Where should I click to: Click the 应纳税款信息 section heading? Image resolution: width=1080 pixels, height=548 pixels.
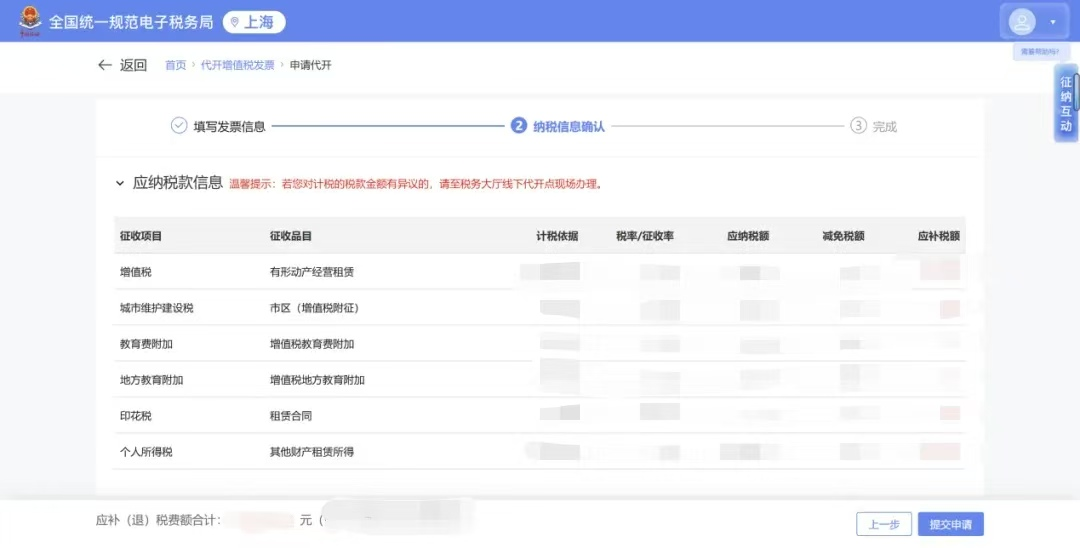click(x=178, y=182)
